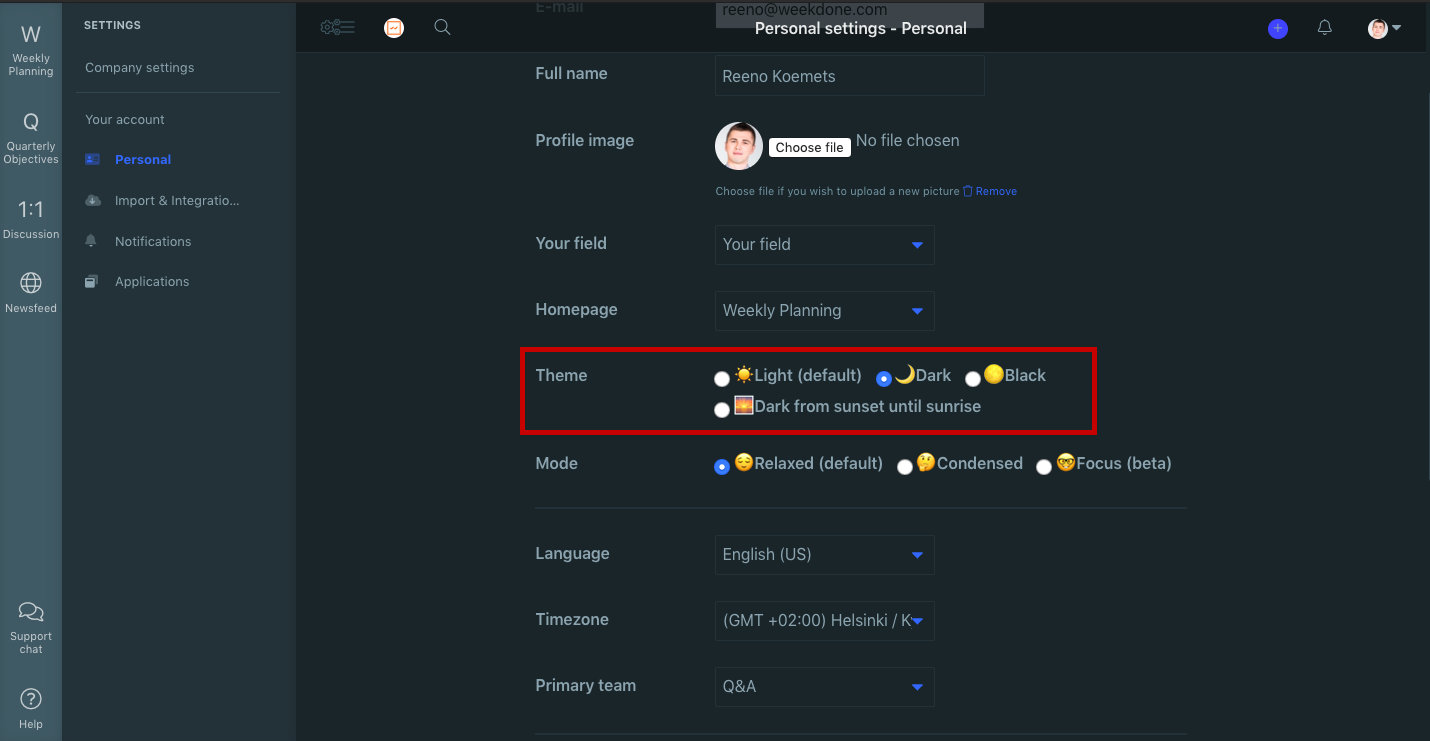Click inside the Full name input field

coord(849,75)
